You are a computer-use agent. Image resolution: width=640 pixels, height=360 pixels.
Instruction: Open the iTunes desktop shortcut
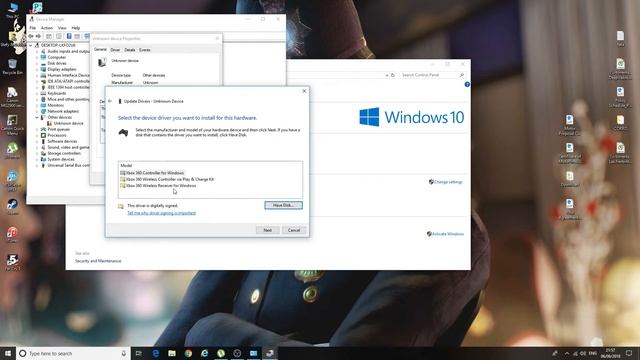[12, 235]
